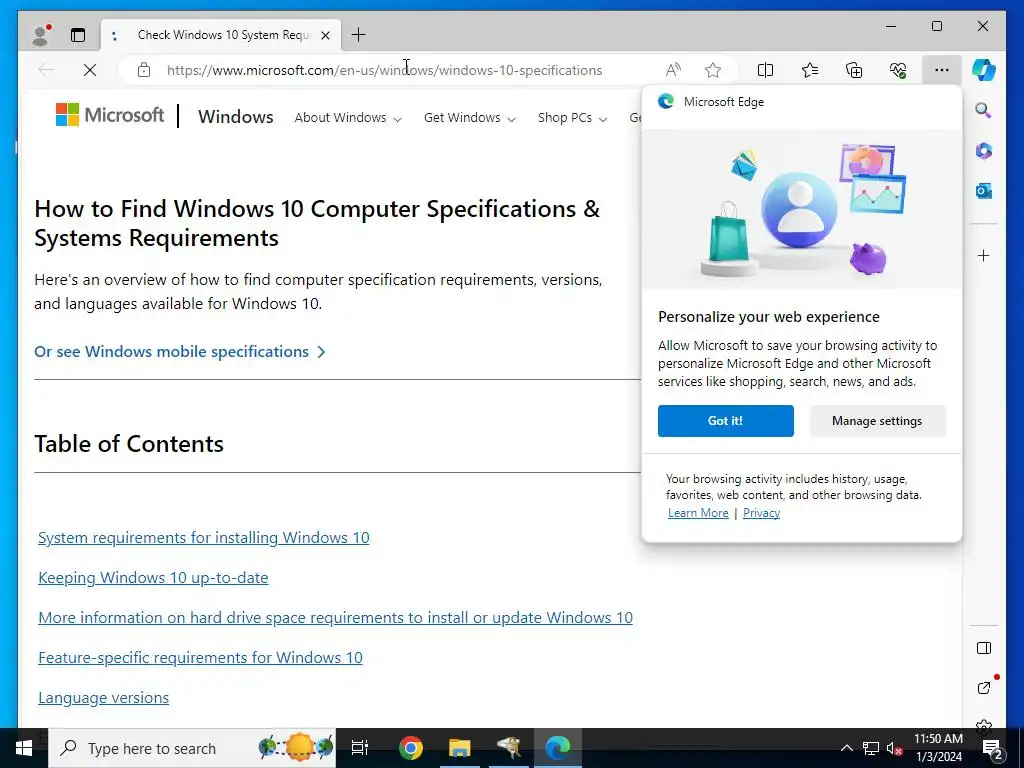The width and height of the screenshot is (1024, 768).
Task: Open File Explorer from taskbar
Action: [460, 748]
